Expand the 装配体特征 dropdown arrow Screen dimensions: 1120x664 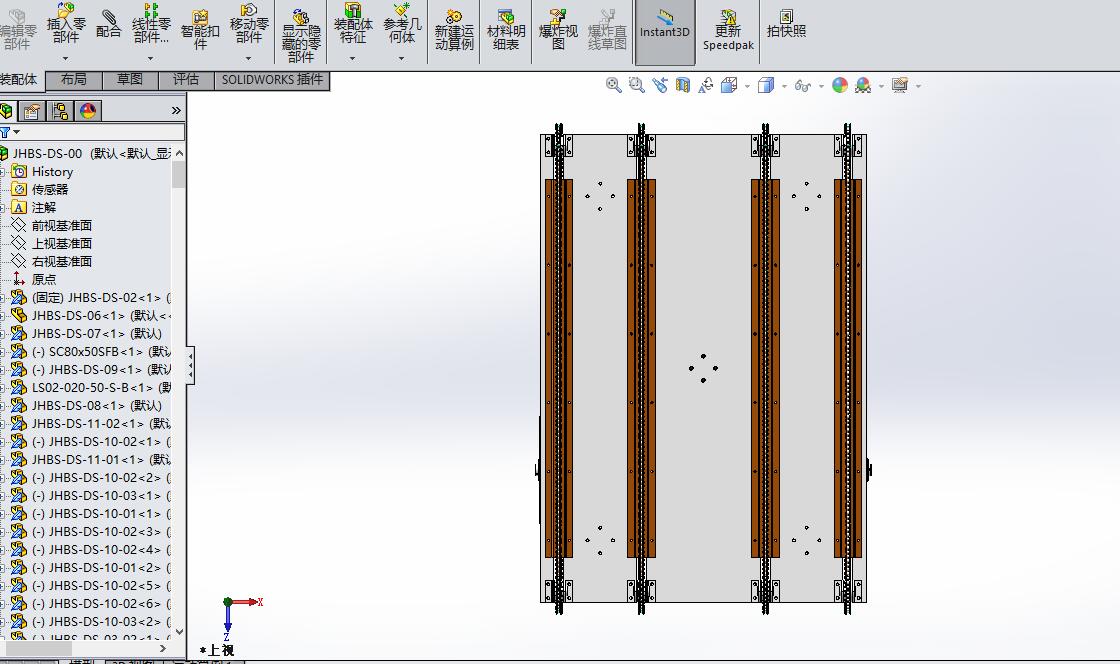[x=353, y=59]
